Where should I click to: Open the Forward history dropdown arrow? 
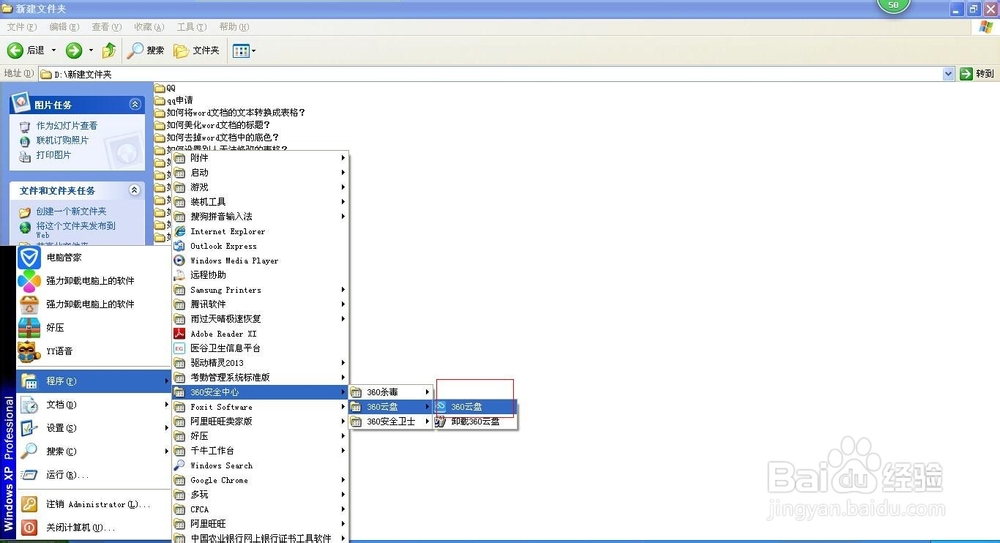tap(91, 50)
